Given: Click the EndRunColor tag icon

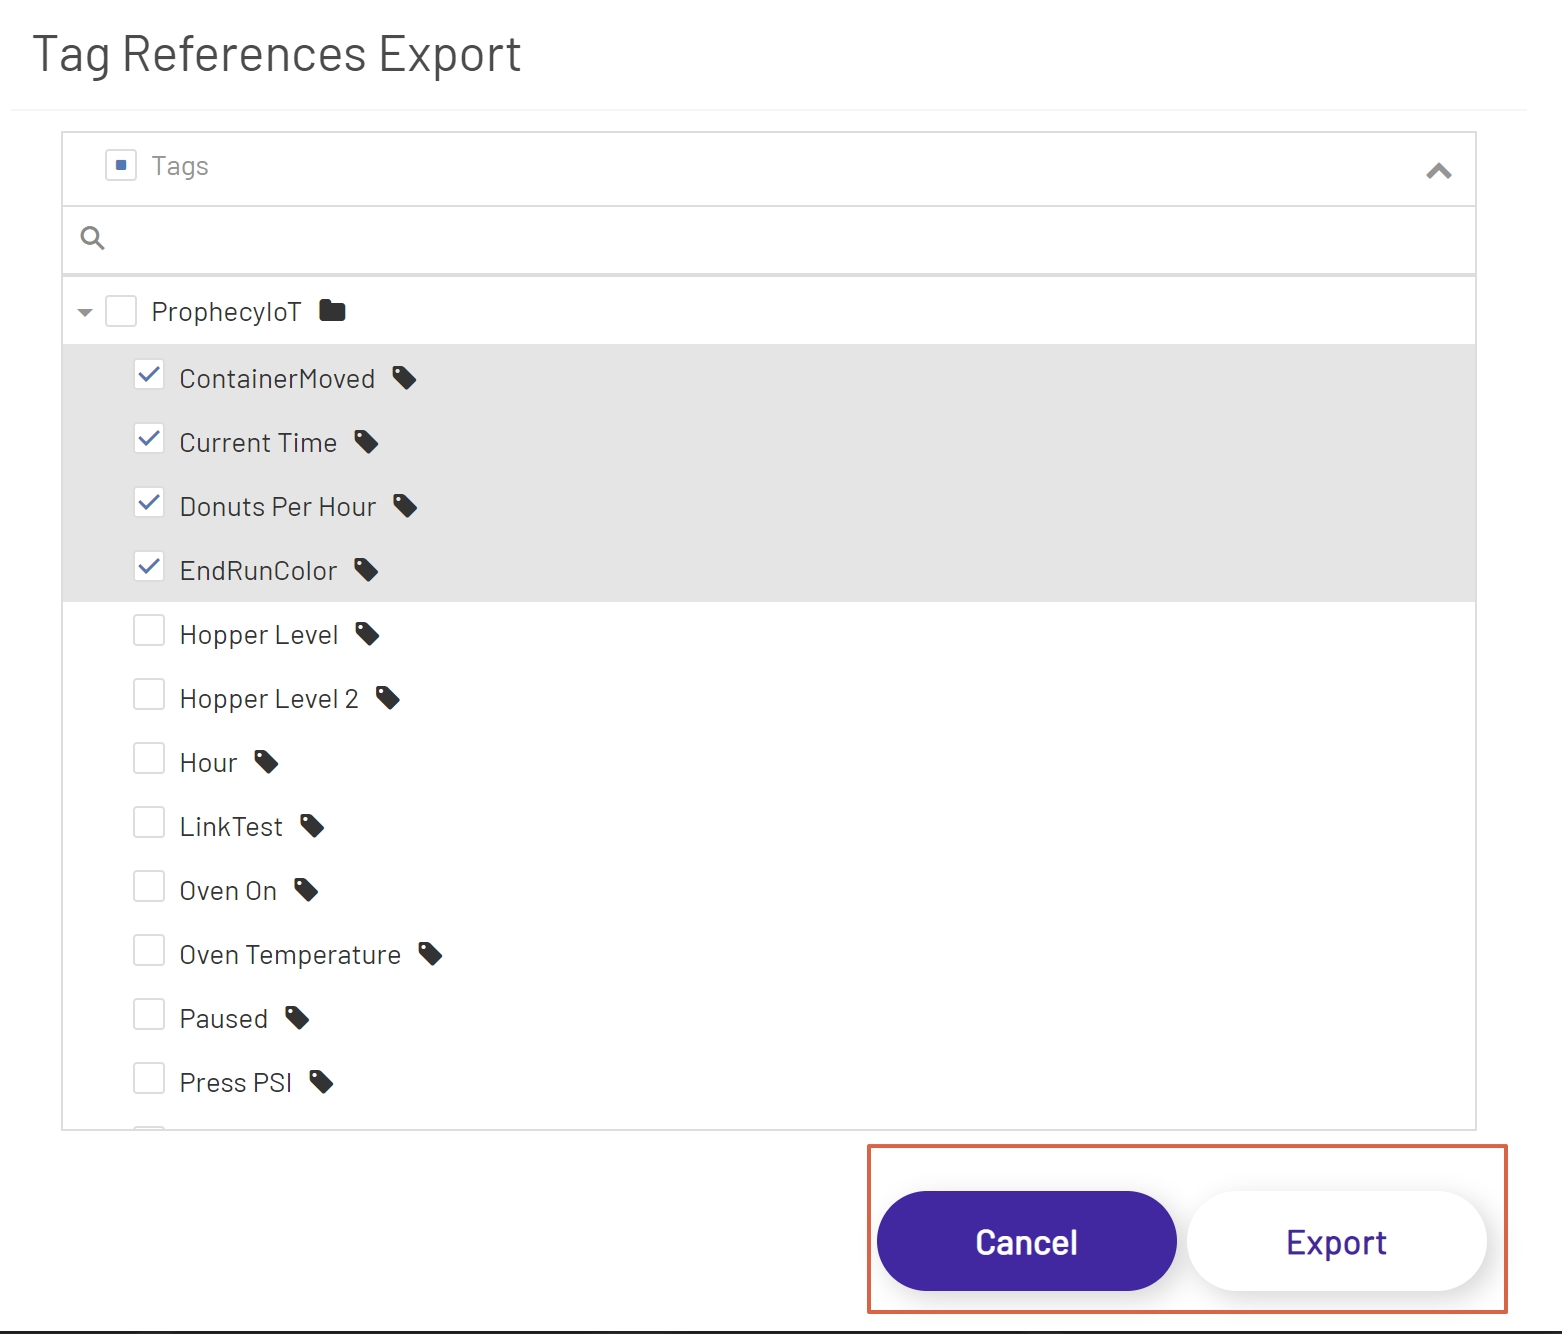Looking at the screenshot, I should tap(366, 569).
